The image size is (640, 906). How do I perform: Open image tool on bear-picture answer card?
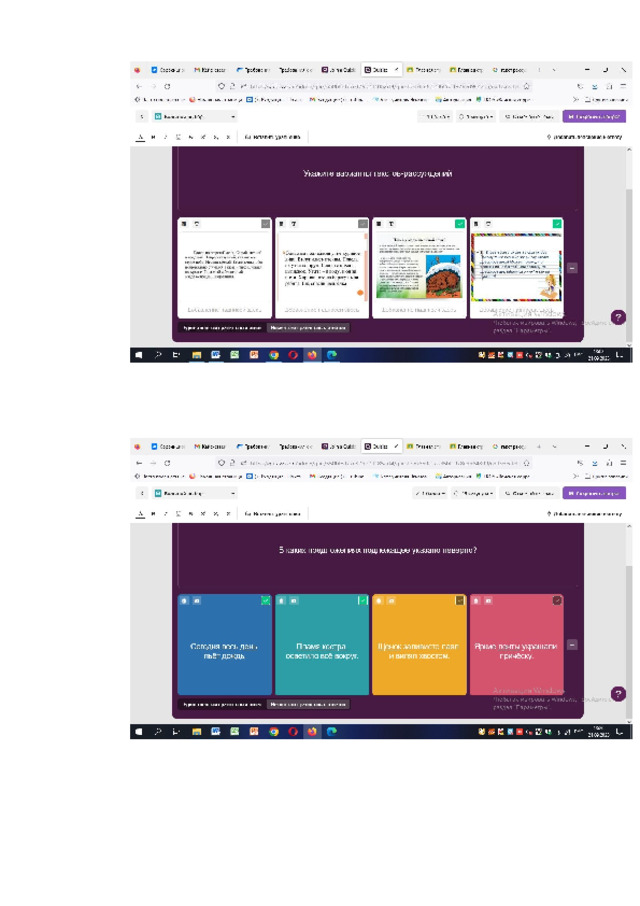coord(391,224)
